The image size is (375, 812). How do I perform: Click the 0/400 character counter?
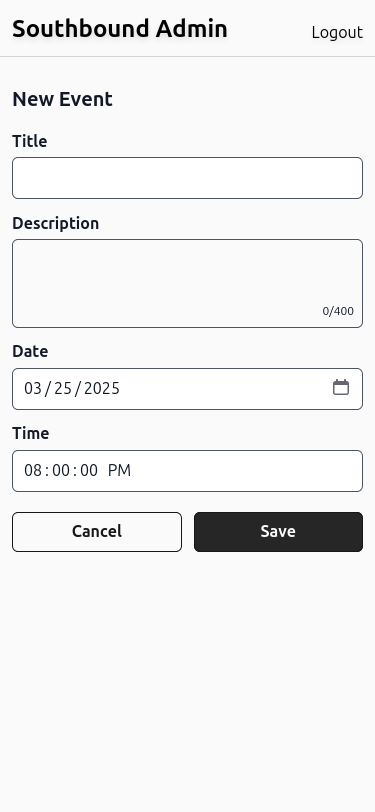tap(338, 311)
